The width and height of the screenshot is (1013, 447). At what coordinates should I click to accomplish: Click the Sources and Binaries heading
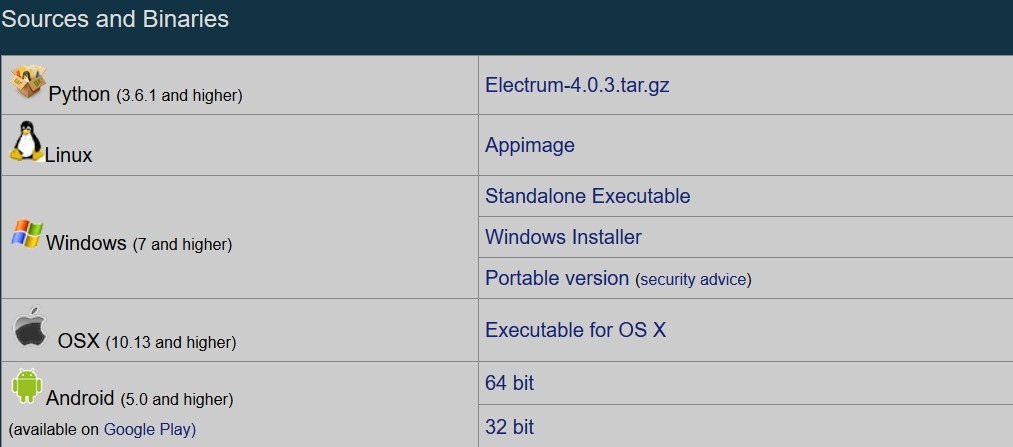tap(115, 19)
